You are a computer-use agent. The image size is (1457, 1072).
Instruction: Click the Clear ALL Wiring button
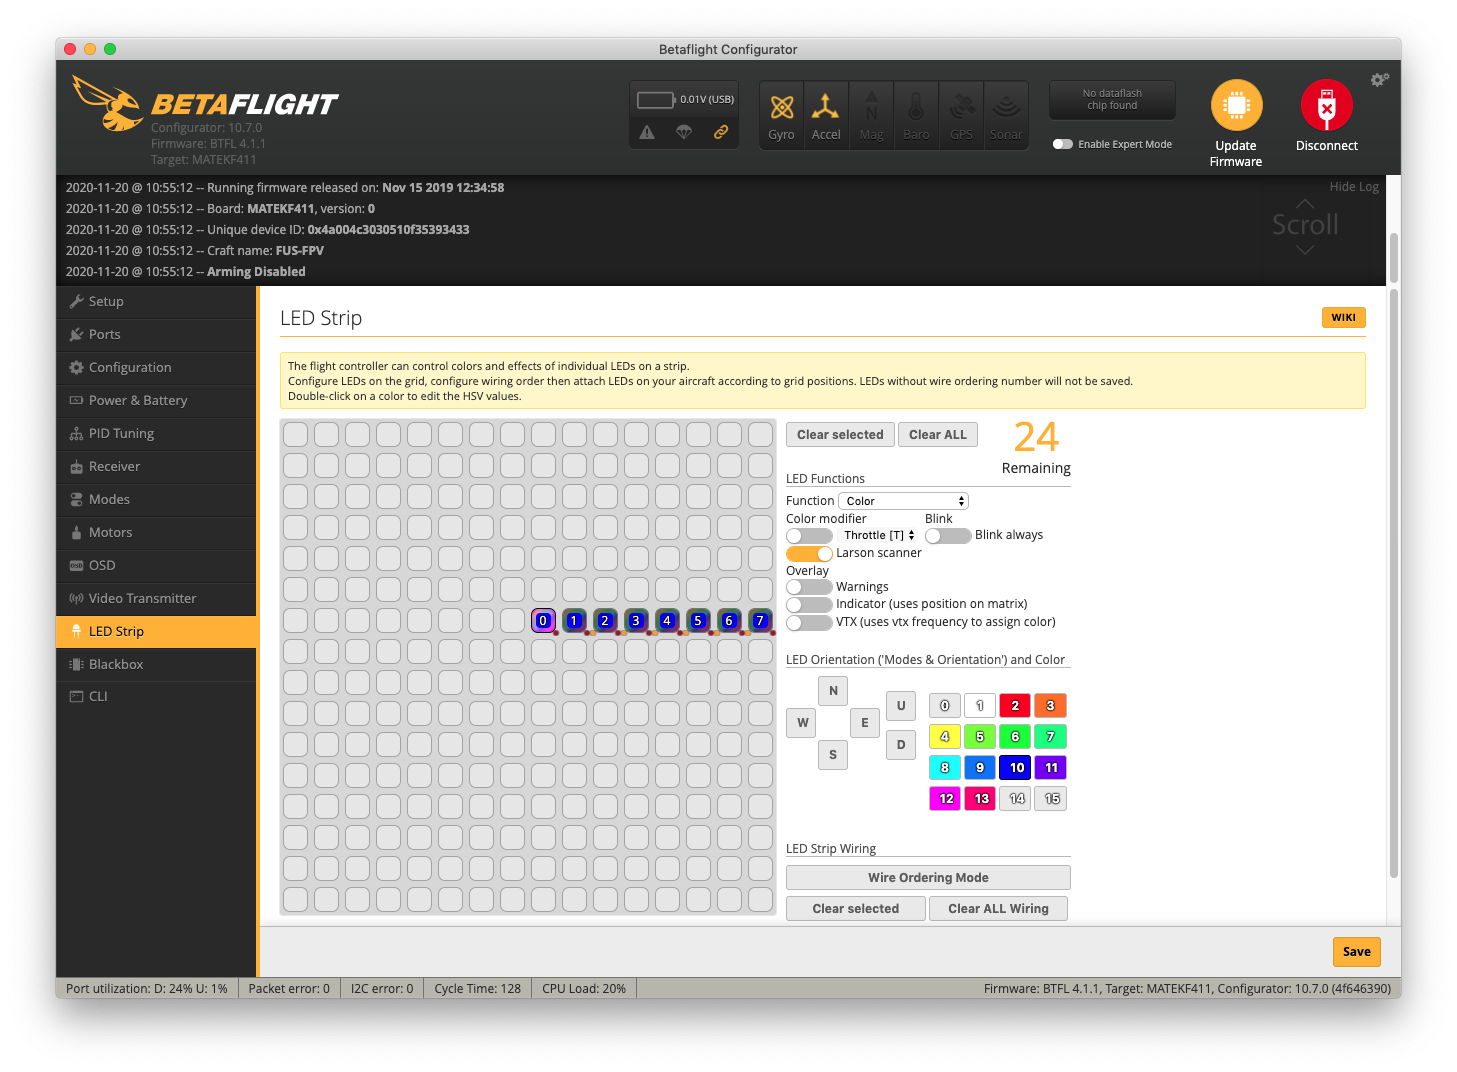coord(998,909)
